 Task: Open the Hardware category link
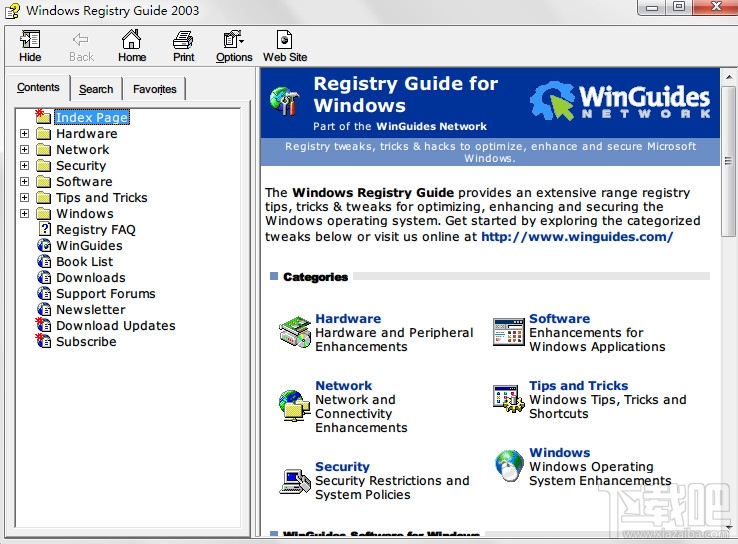(x=348, y=319)
